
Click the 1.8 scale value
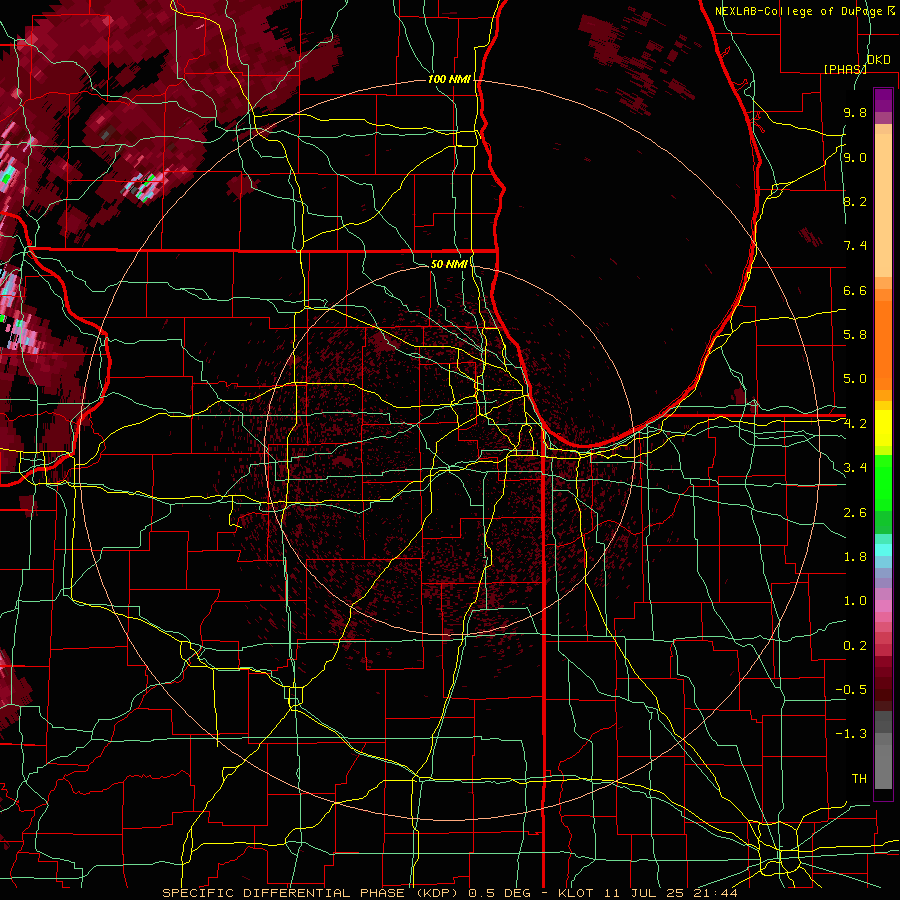click(x=855, y=557)
